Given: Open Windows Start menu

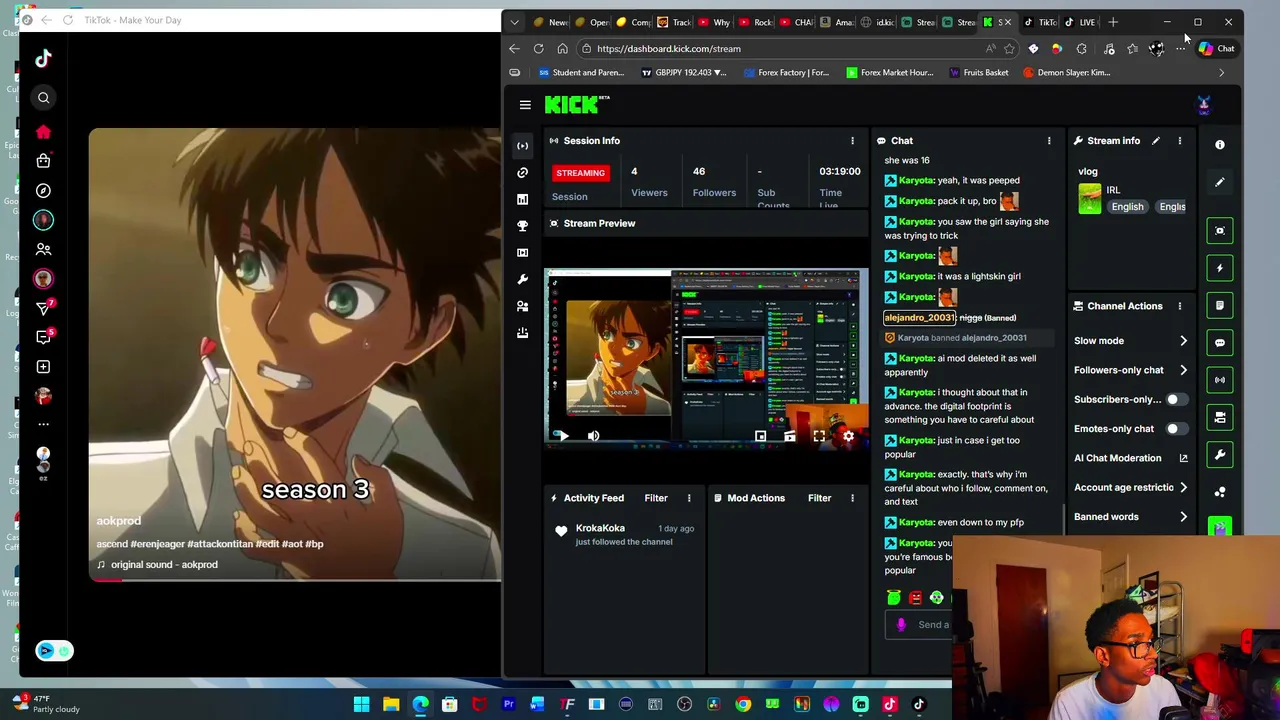Looking at the screenshot, I should click(361, 704).
